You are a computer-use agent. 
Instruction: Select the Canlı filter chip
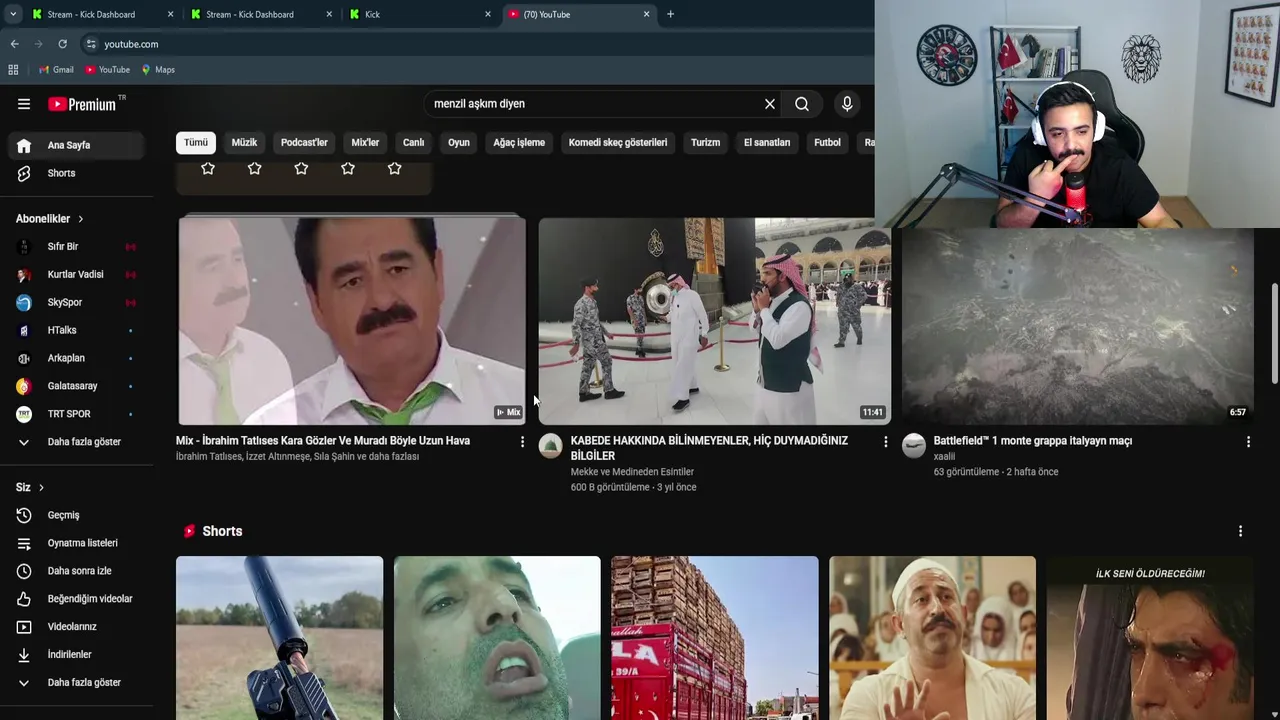(x=414, y=142)
